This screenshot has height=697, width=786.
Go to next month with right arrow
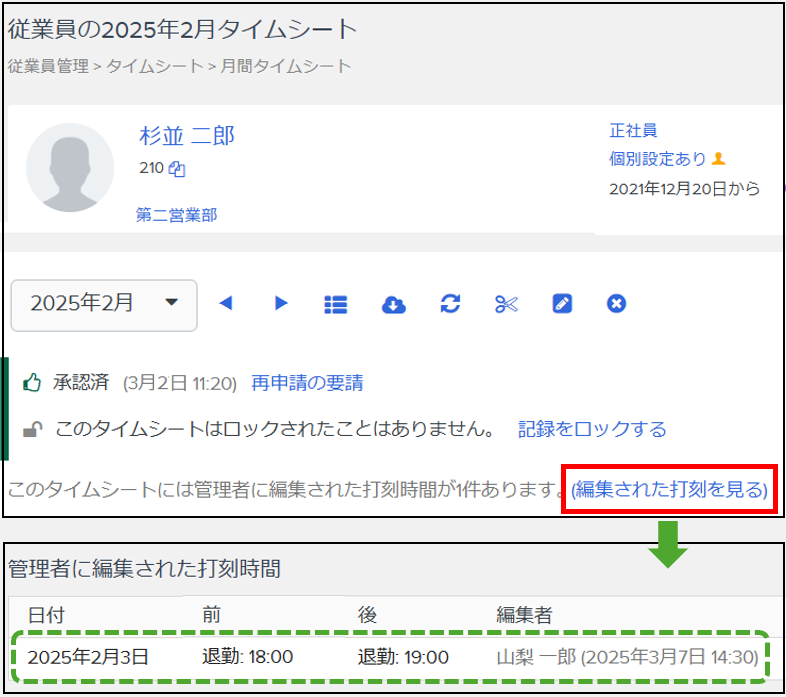(281, 303)
